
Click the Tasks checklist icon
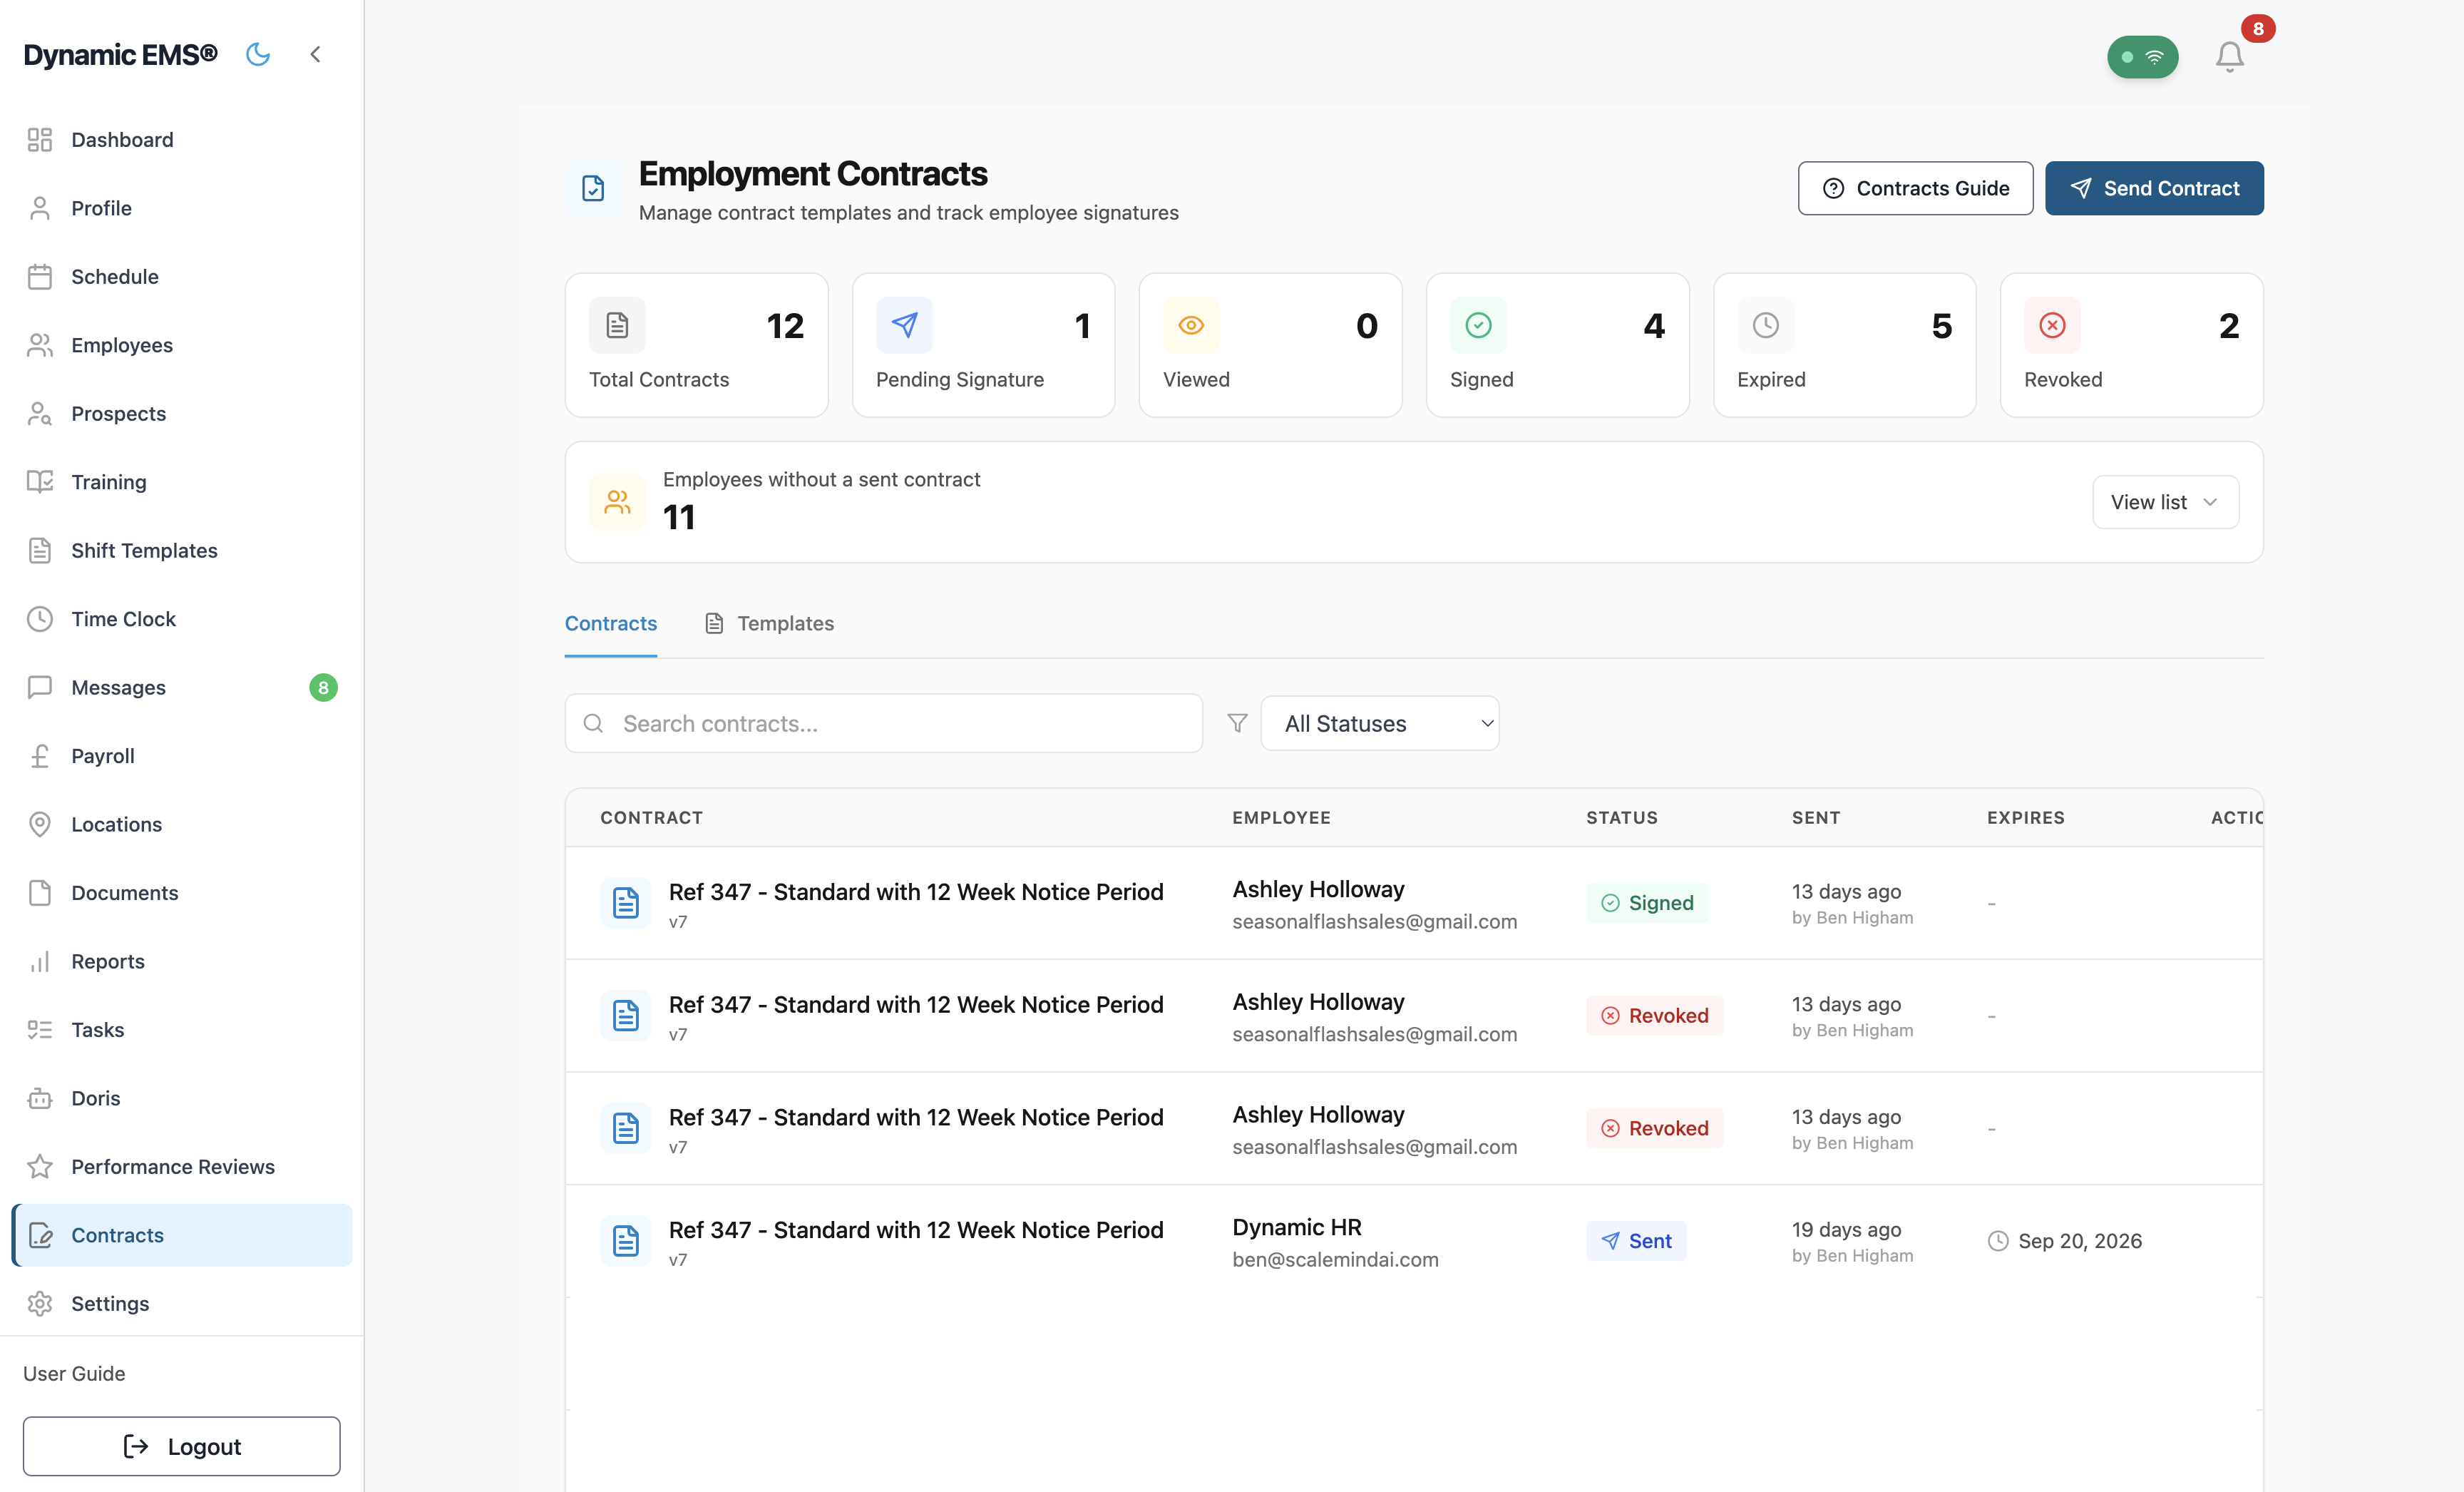click(x=40, y=1030)
